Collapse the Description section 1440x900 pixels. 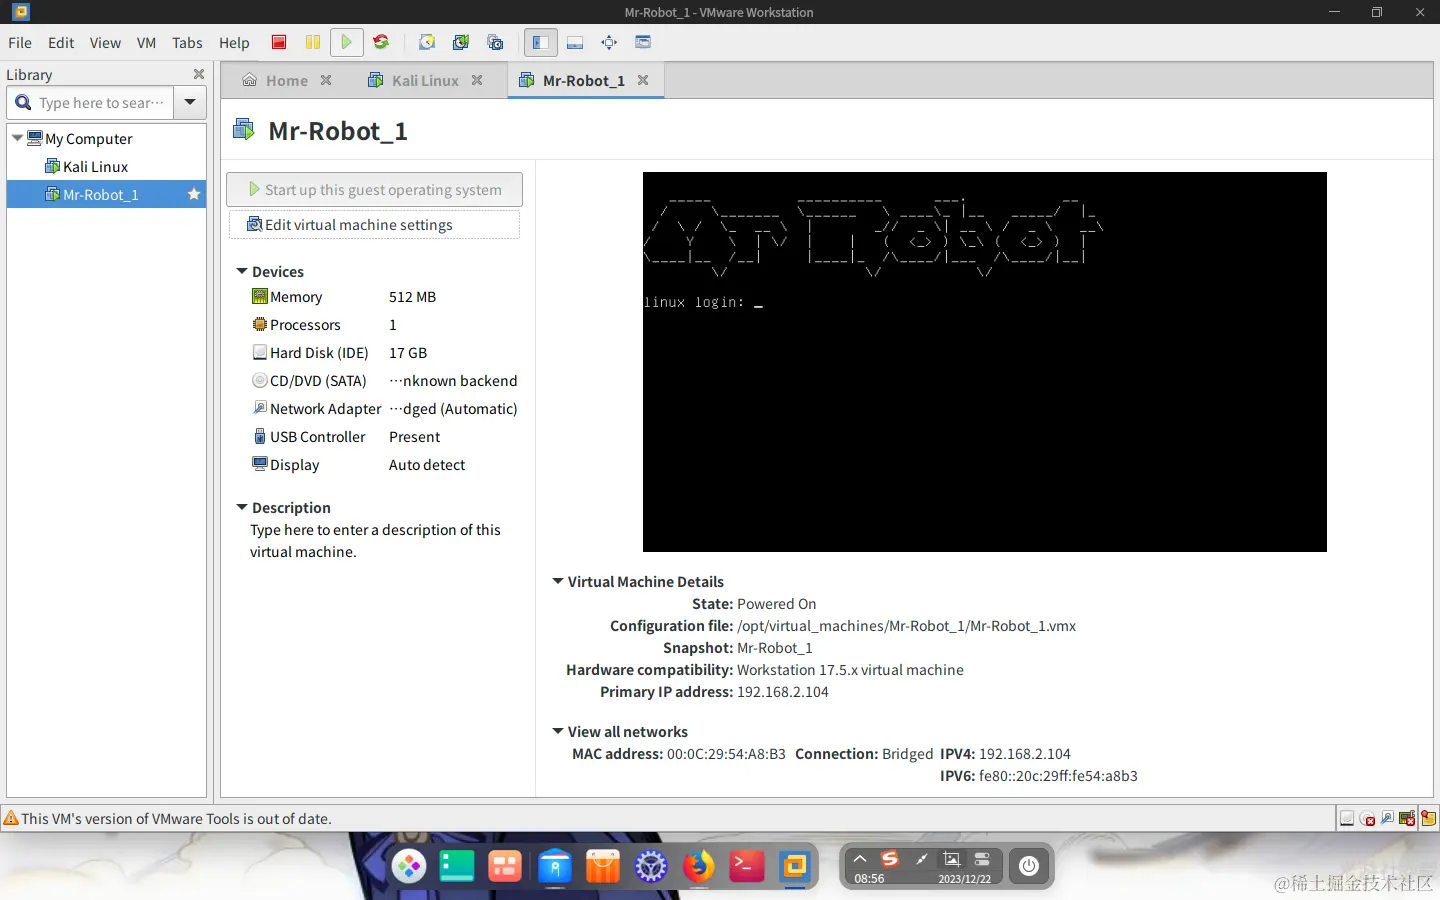click(242, 507)
